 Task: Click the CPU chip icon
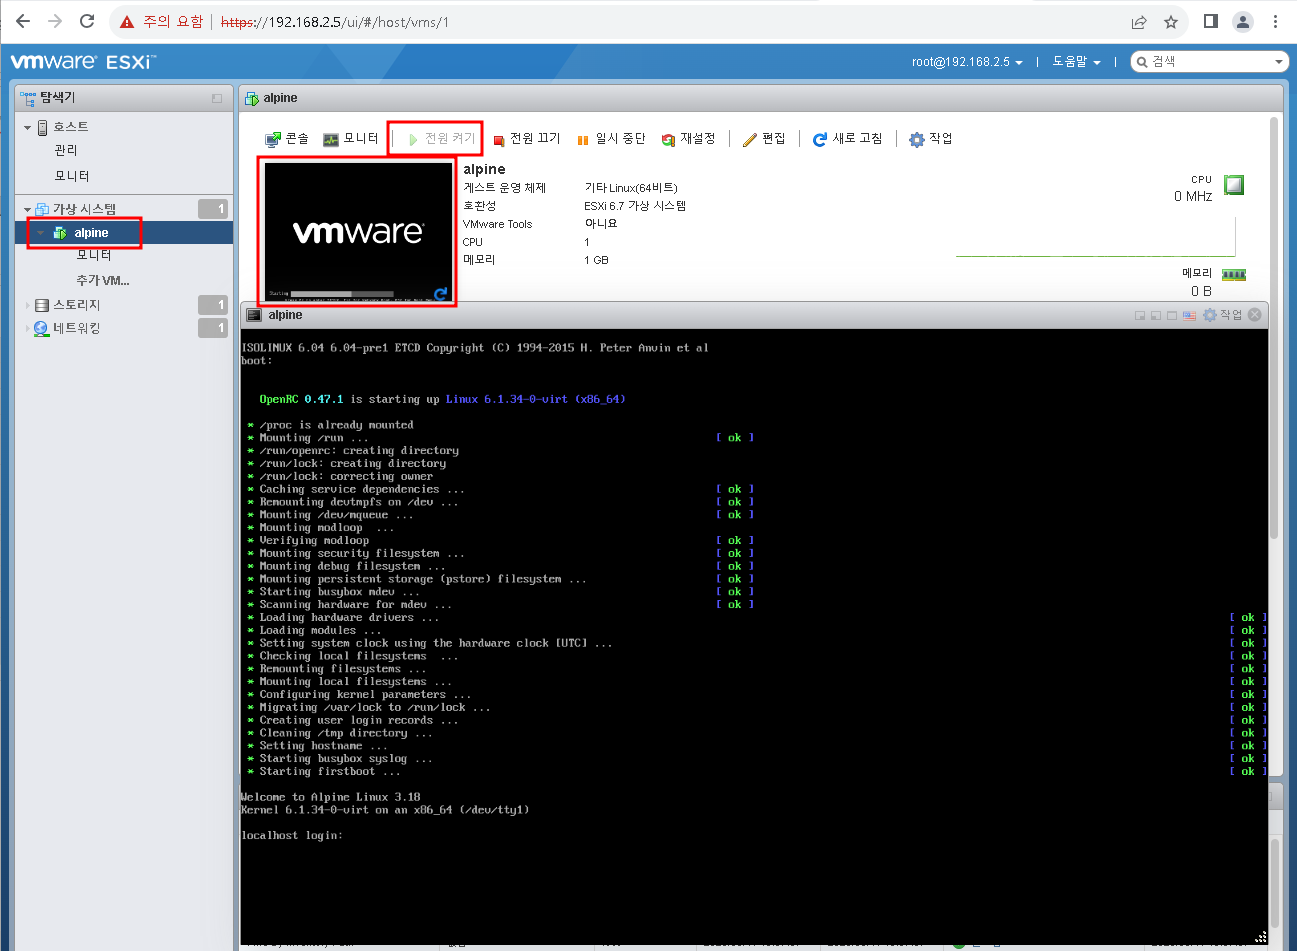pyautogui.click(x=1235, y=185)
